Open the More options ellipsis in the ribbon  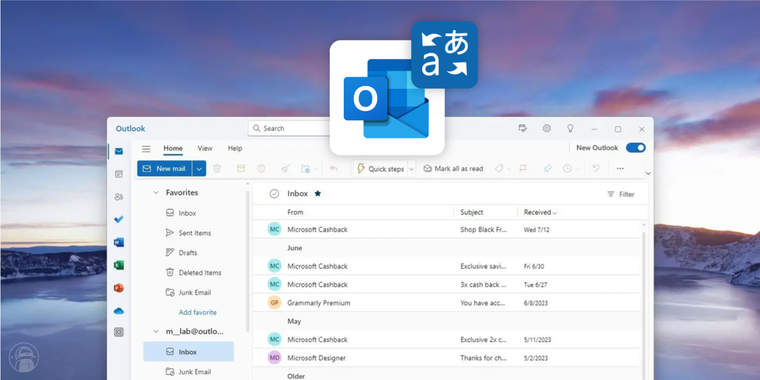point(620,169)
